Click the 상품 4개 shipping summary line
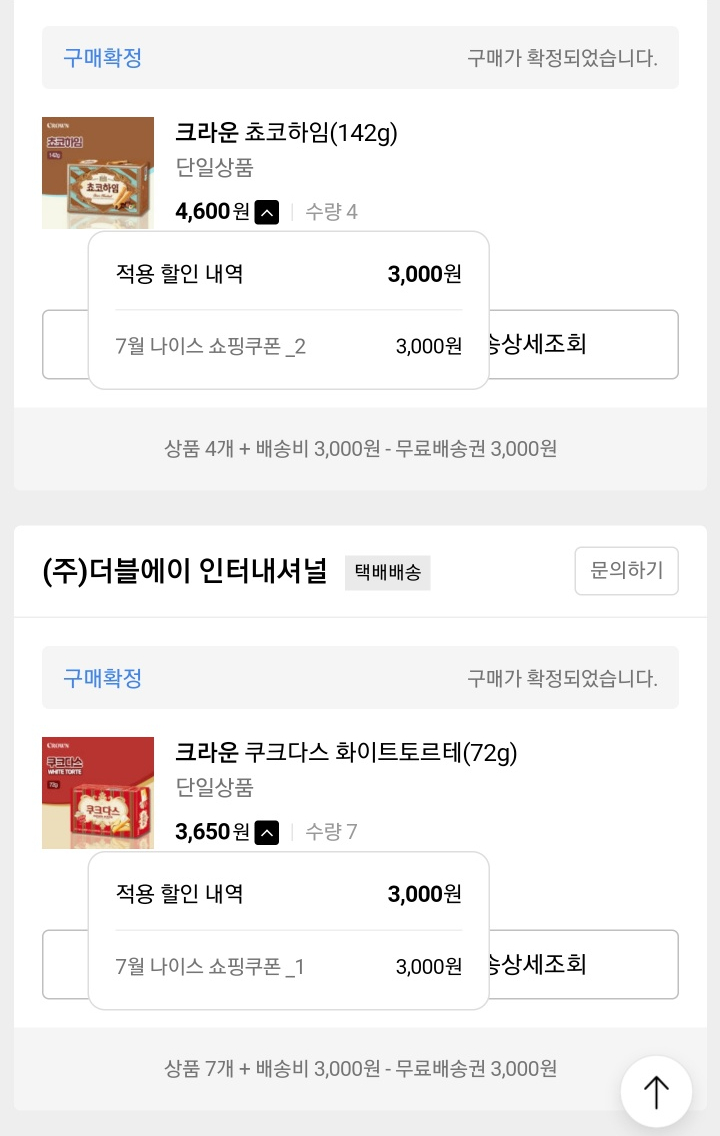 pos(360,448)
